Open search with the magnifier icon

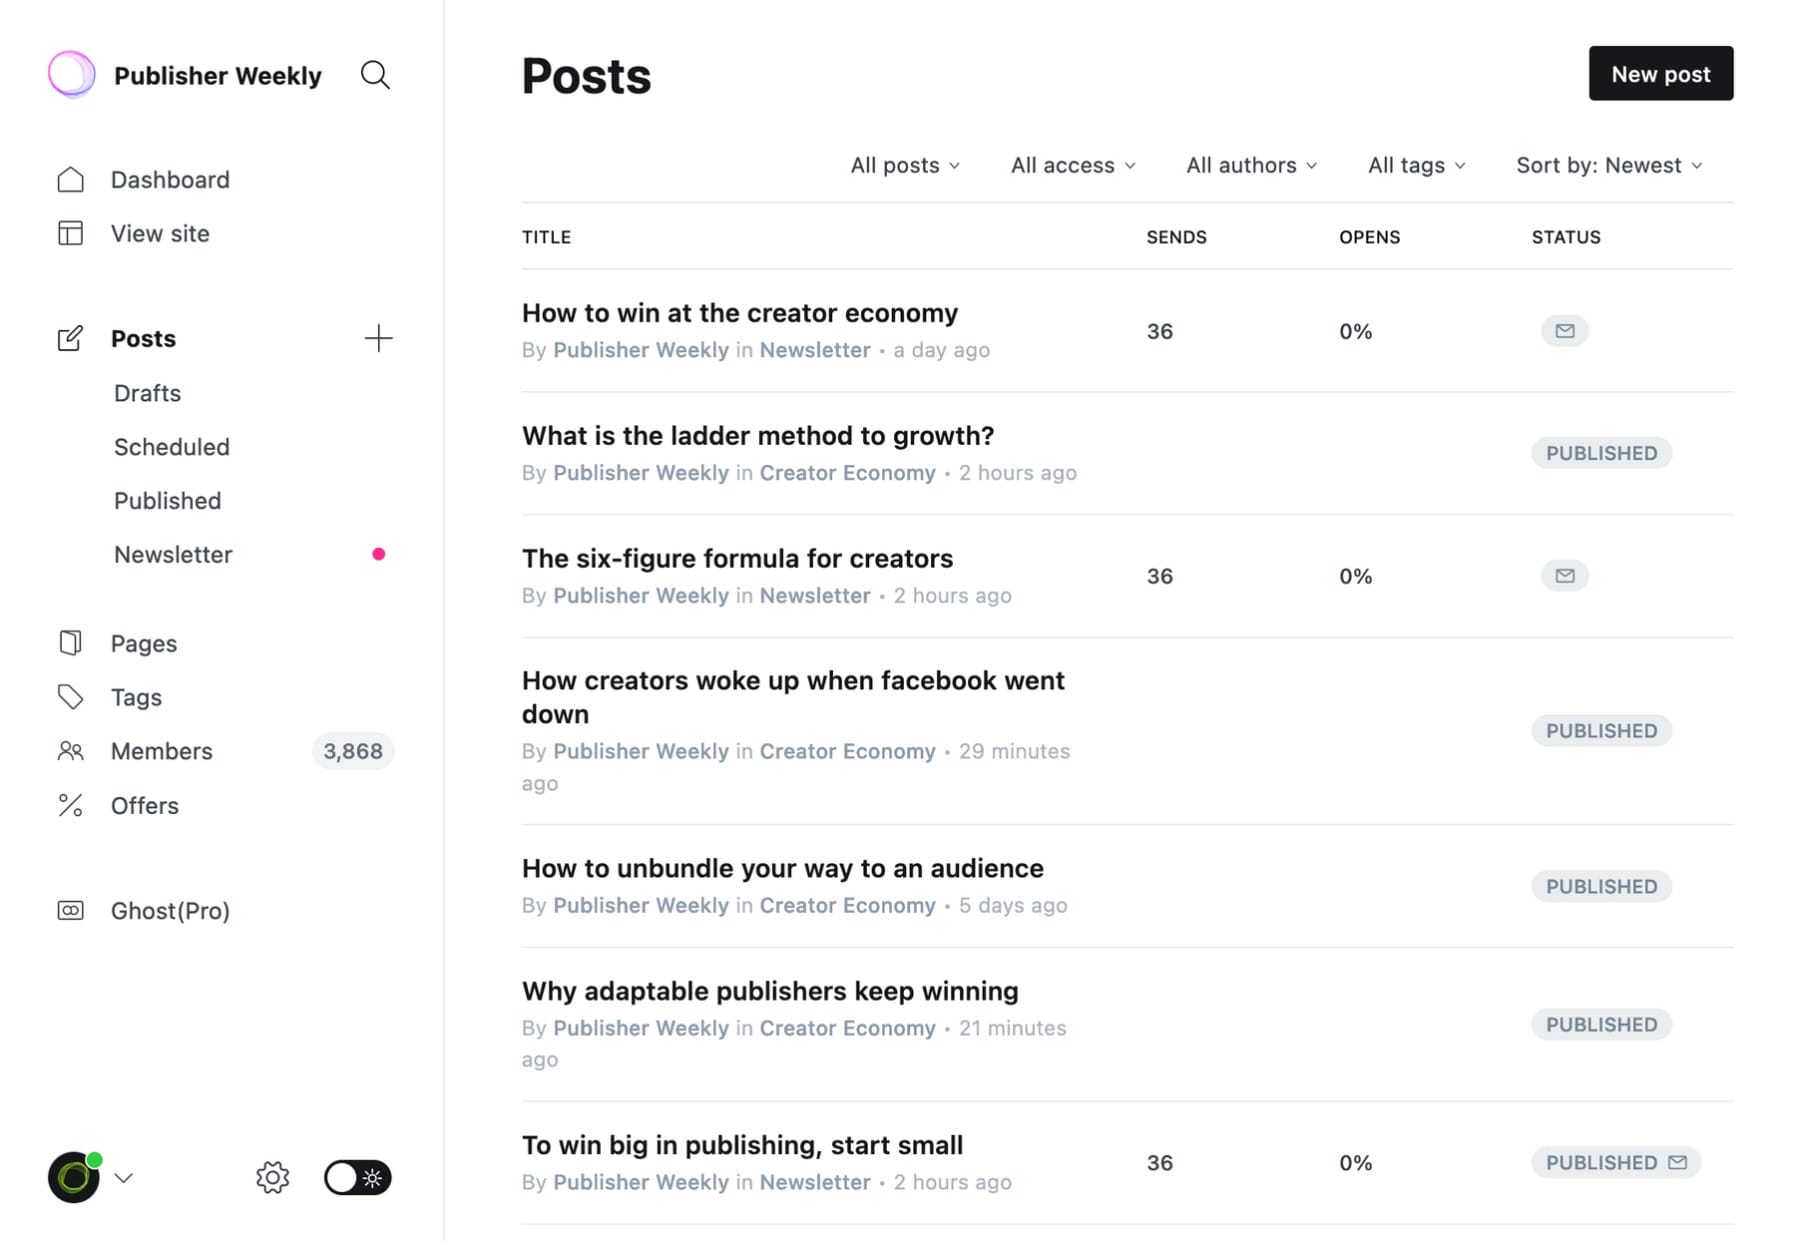[374, 74]
